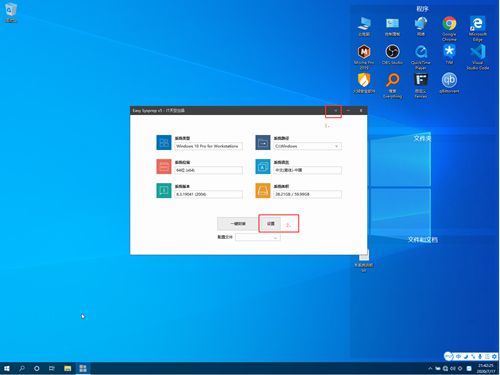Screen dimensions: 500x375
Task: Click the Easy Sysprep taskbar button
Action: [83, 368]
